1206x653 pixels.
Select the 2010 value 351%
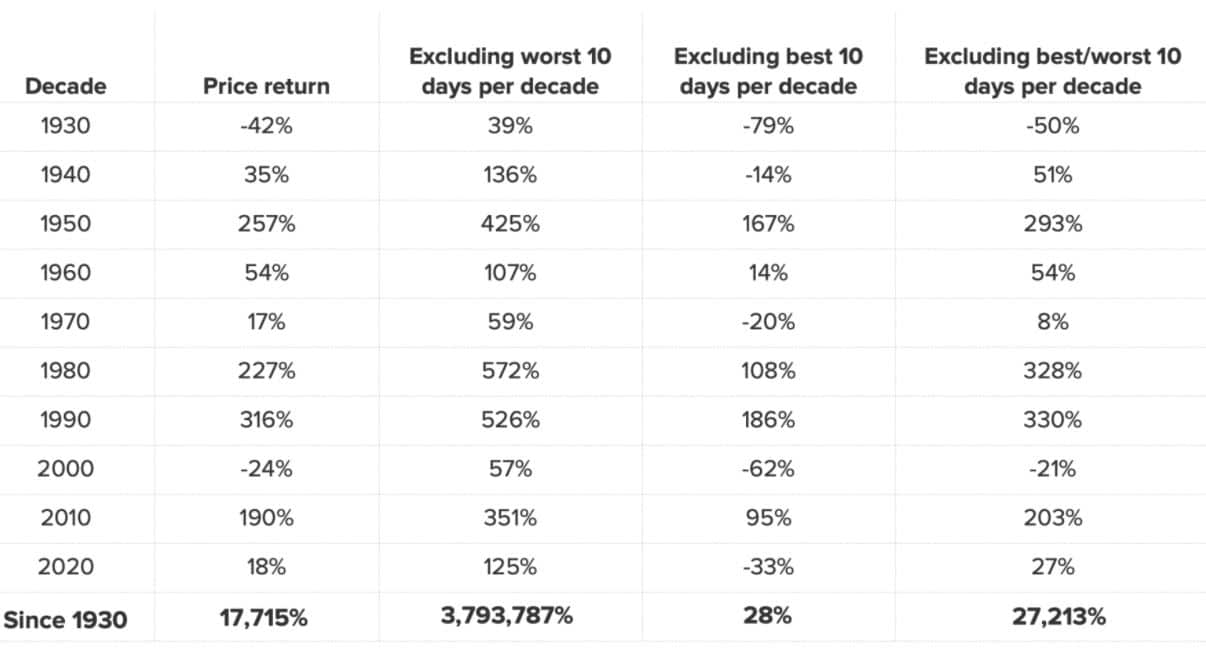[x=511, y=518]
